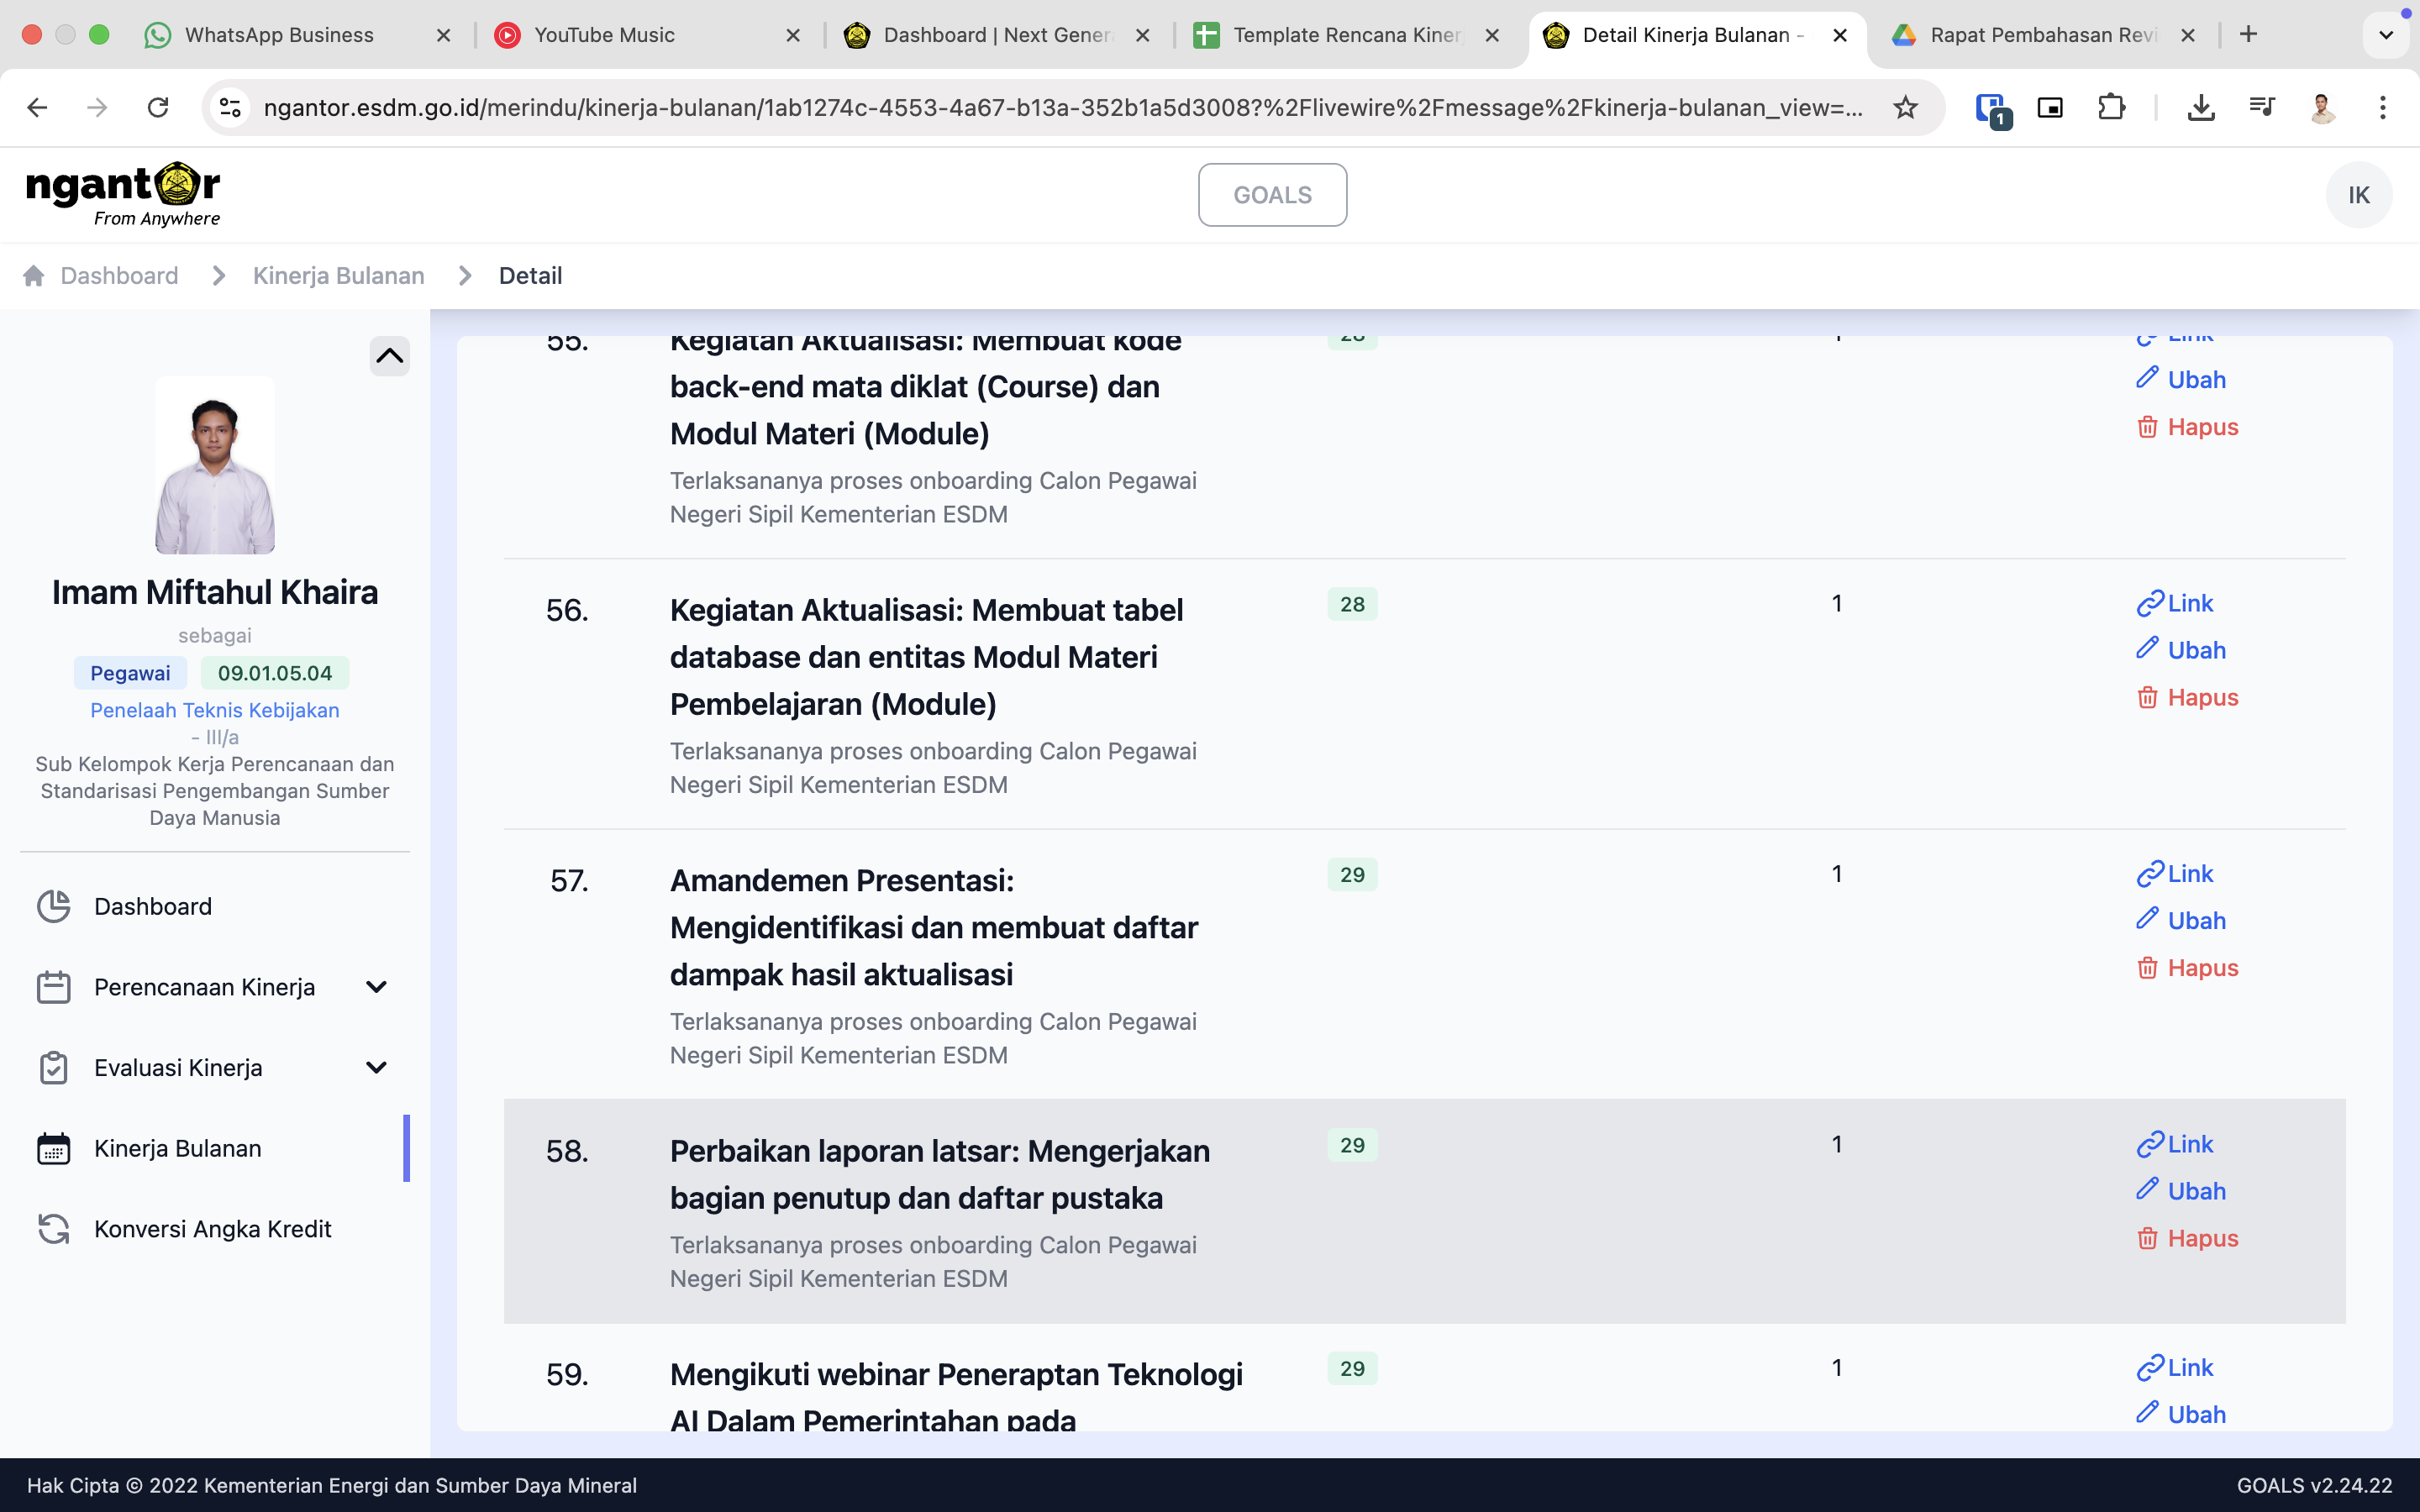Click the IK user avatar
This screenshot has width=2420, height=1512.
coord(2358,195)
